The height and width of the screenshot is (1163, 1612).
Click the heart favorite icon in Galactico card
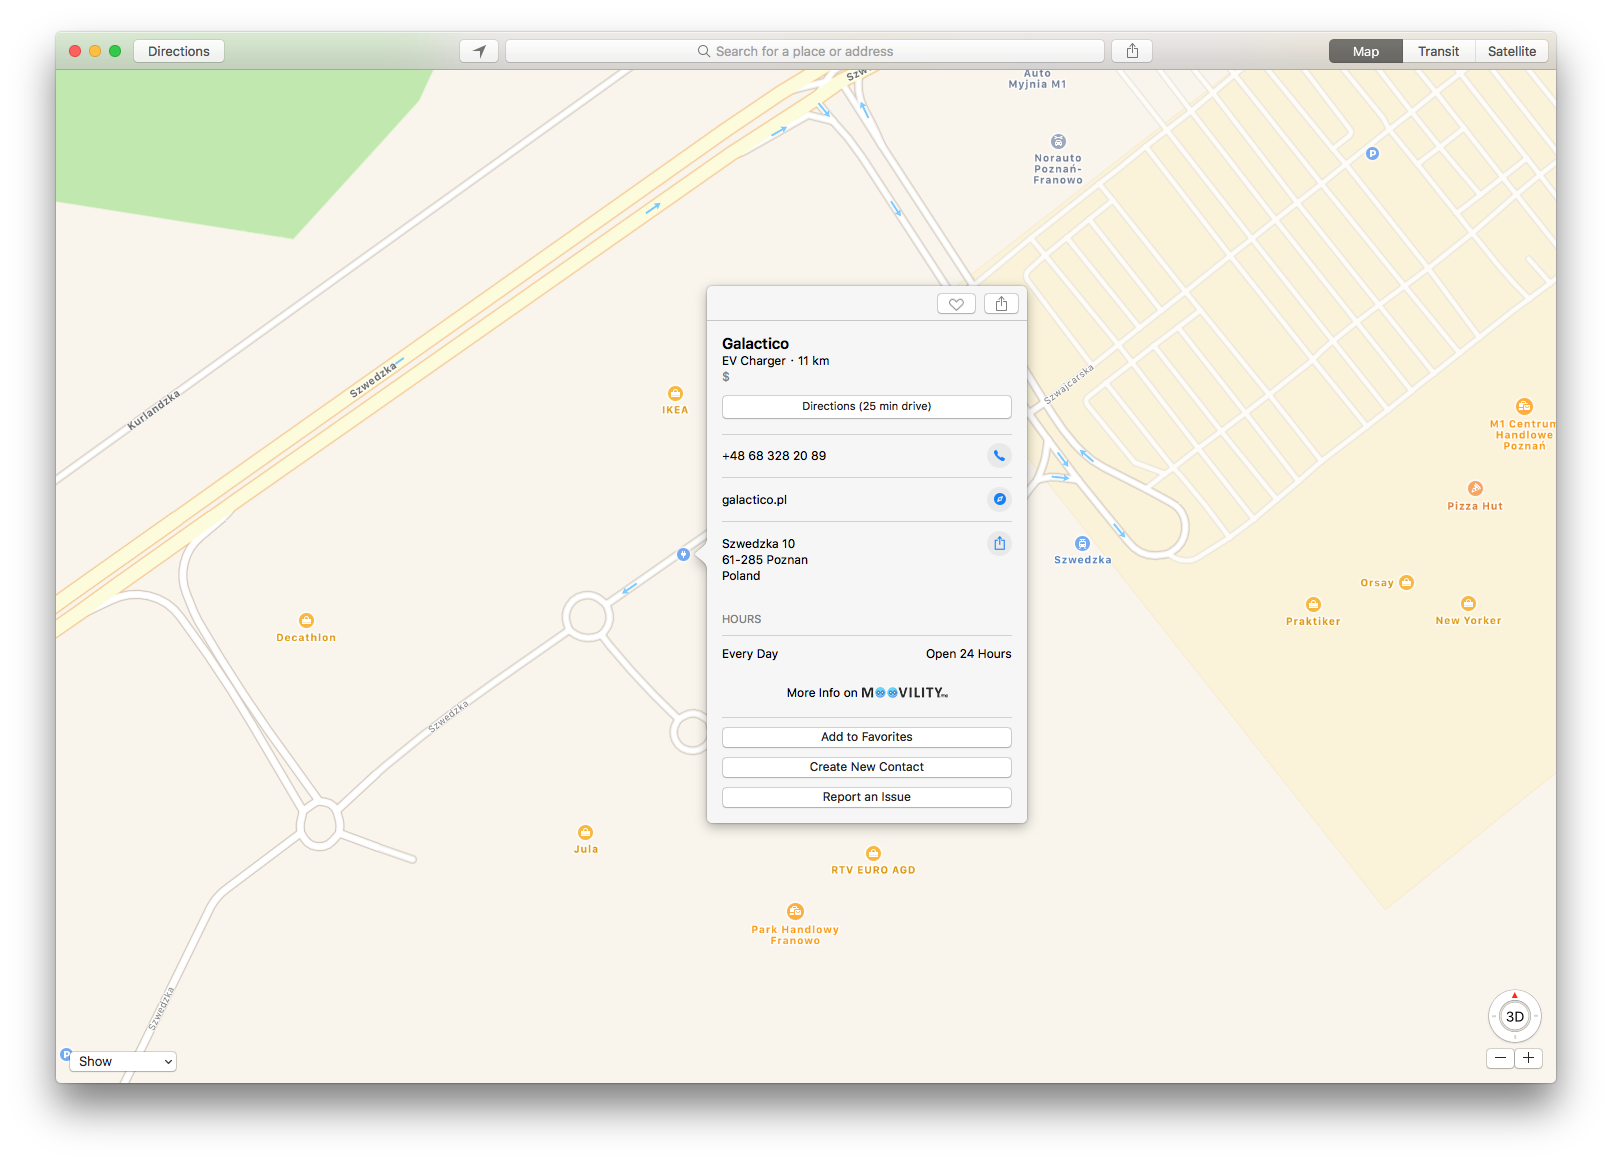tap(956, 304)
